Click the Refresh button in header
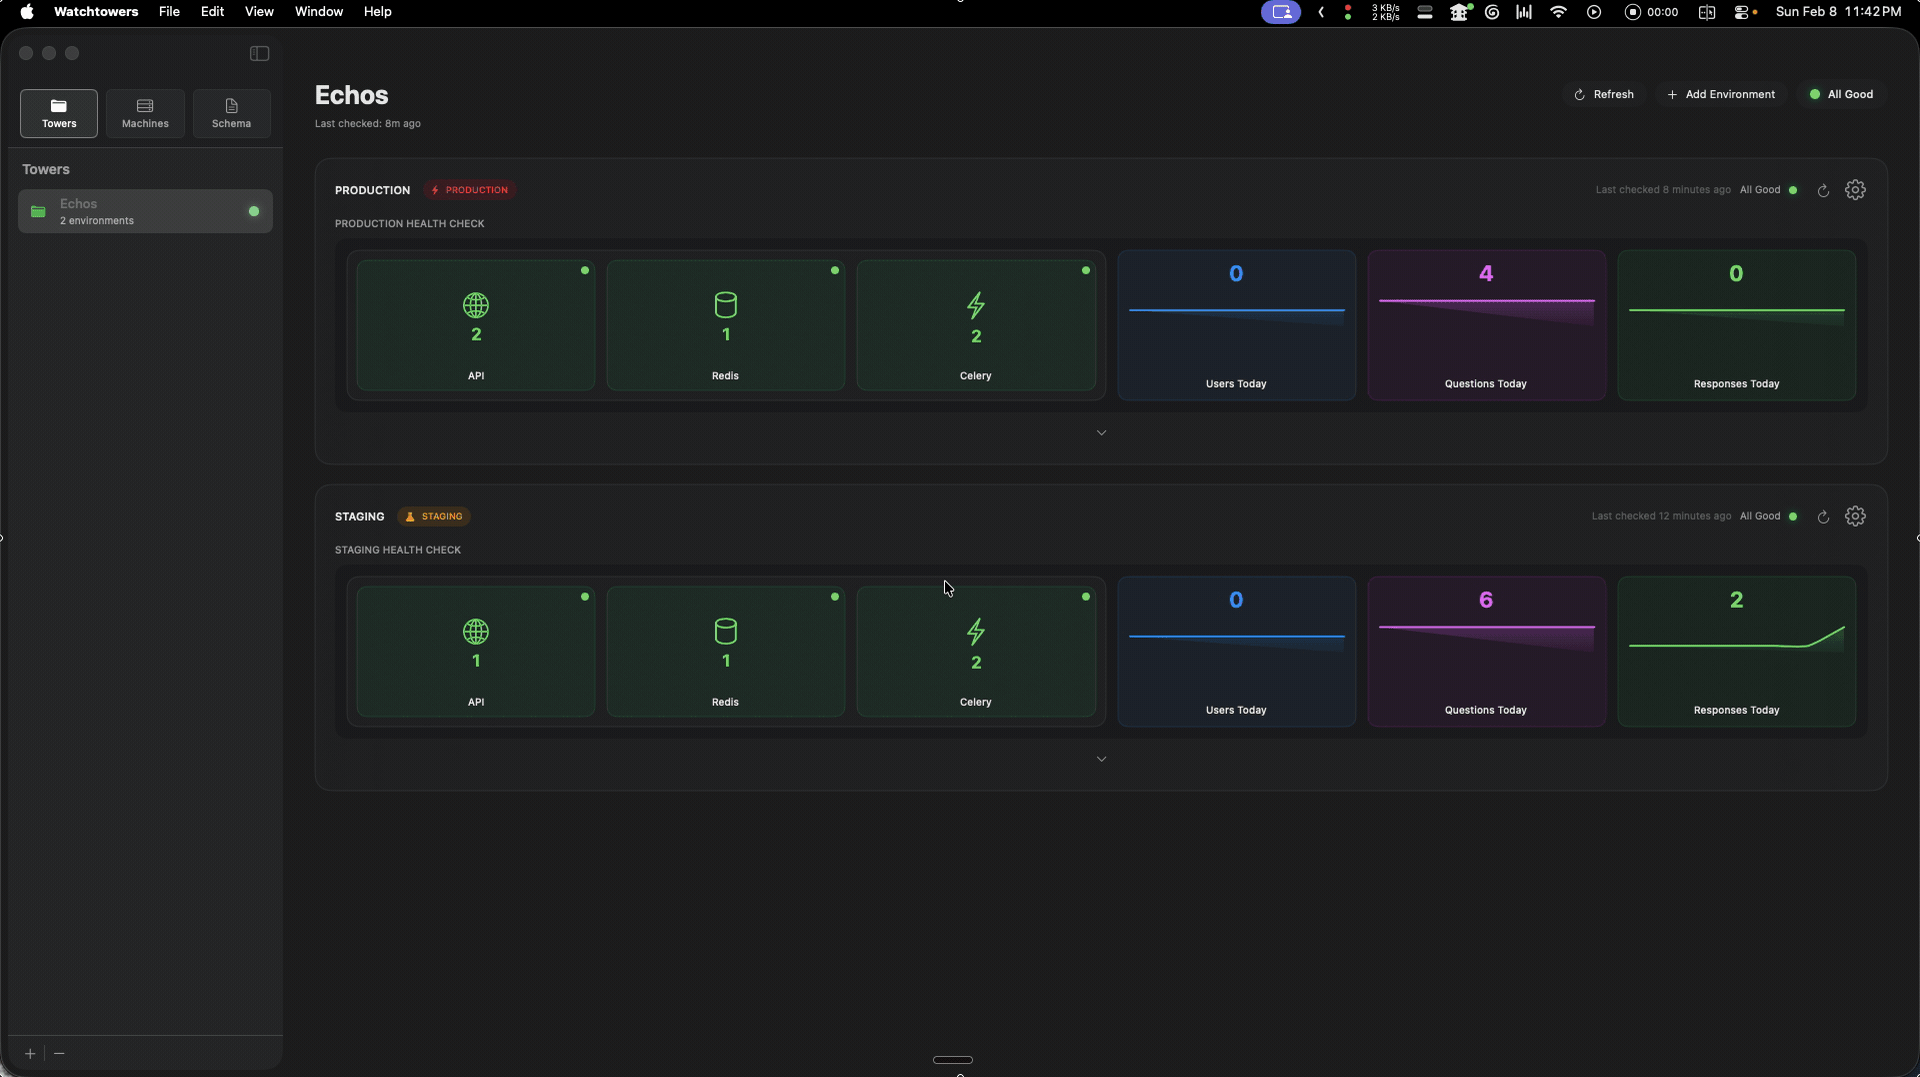Viewport: 1920px width, 1077px height. [1604, 94]
